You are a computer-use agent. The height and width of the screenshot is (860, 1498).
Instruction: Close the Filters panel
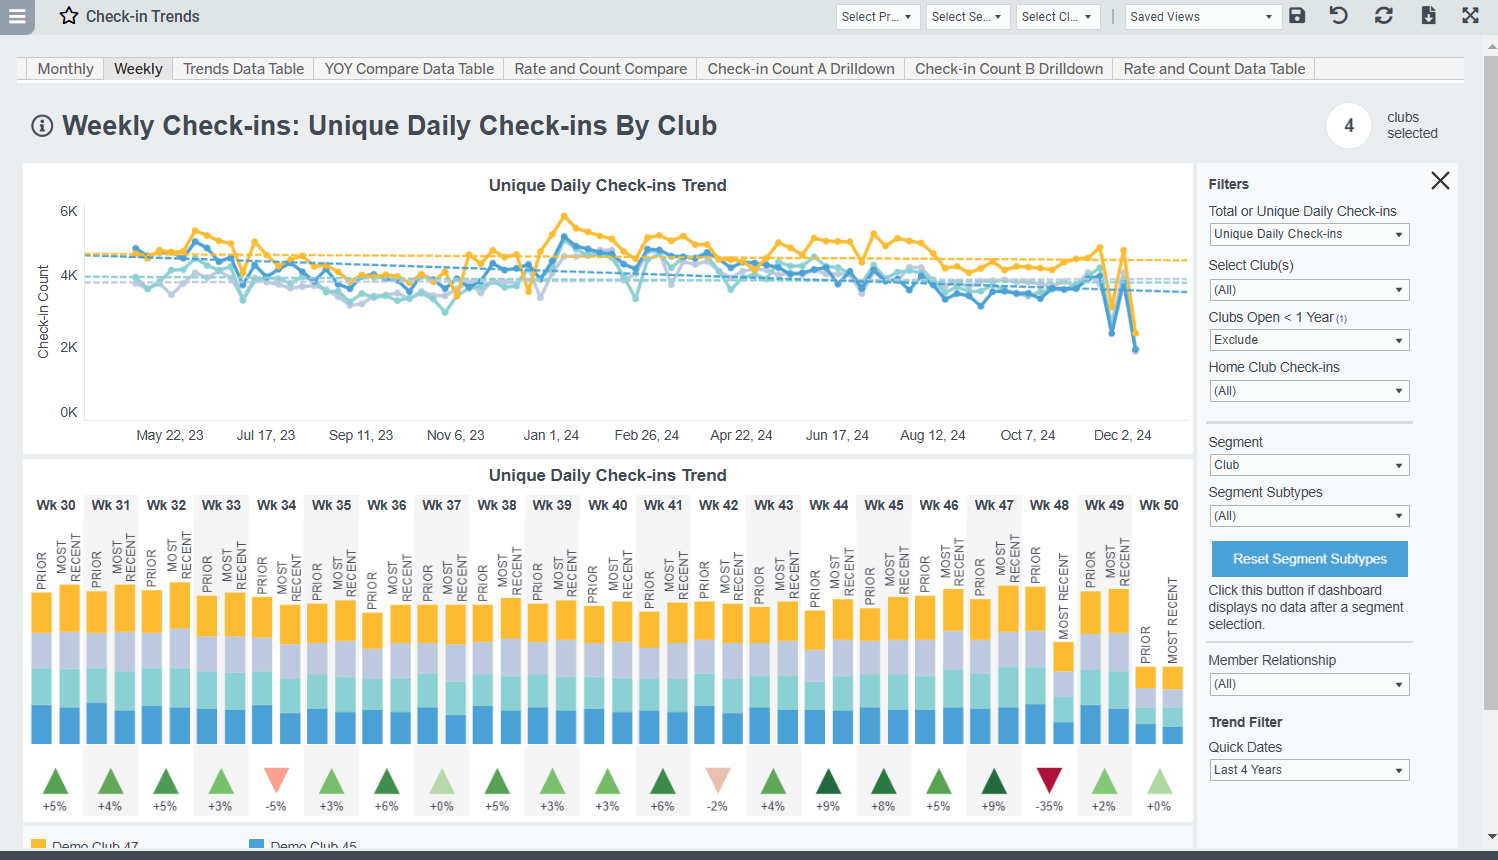[x=1440, y=181]
